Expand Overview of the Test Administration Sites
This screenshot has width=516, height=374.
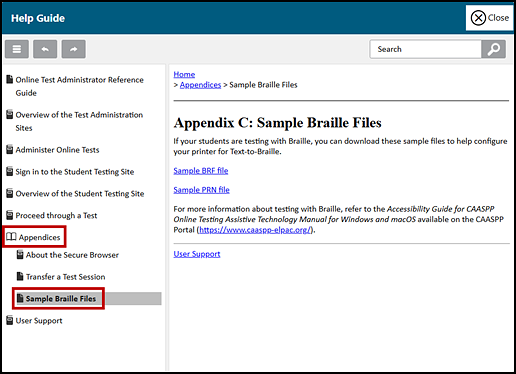coord(79,121)
